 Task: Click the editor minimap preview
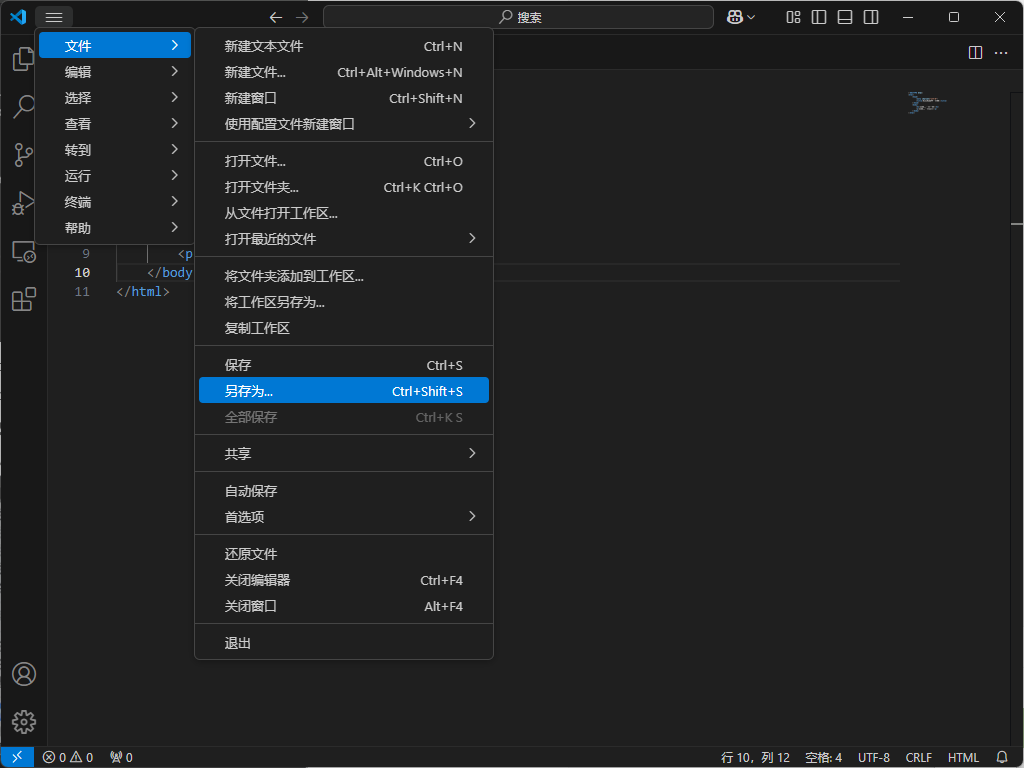(927, 103)
